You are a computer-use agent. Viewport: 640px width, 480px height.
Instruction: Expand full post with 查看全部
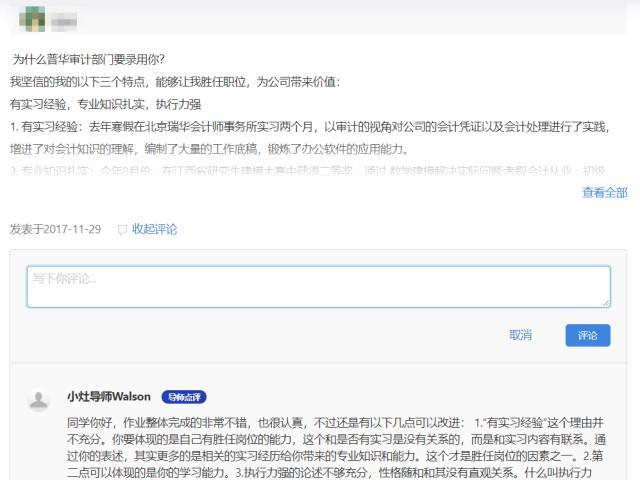[x=604, y=192]
